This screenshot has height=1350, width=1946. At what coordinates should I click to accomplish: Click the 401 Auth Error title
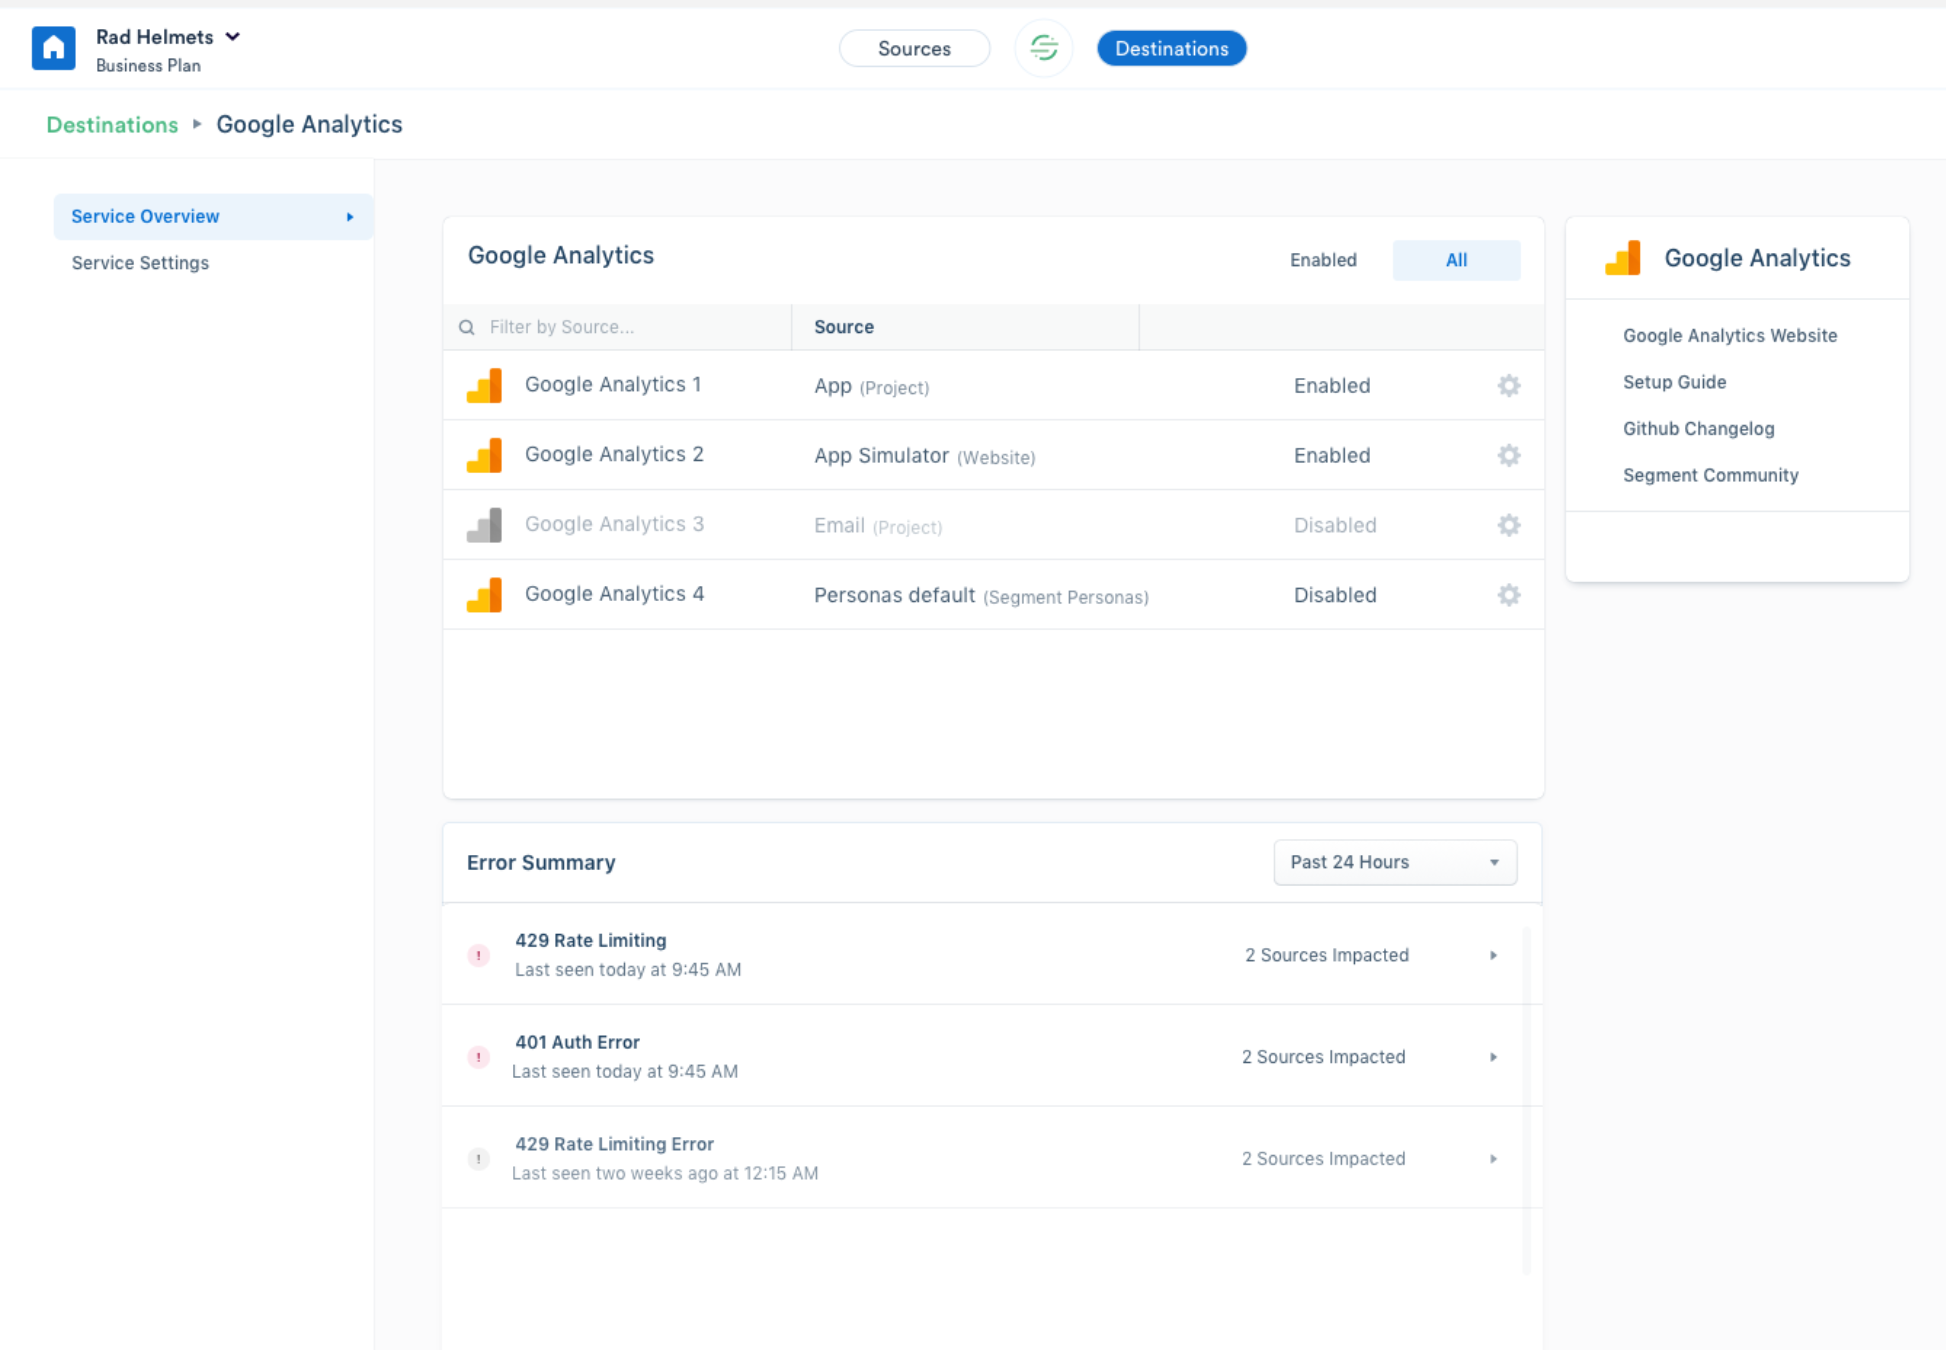point(577,1043)
